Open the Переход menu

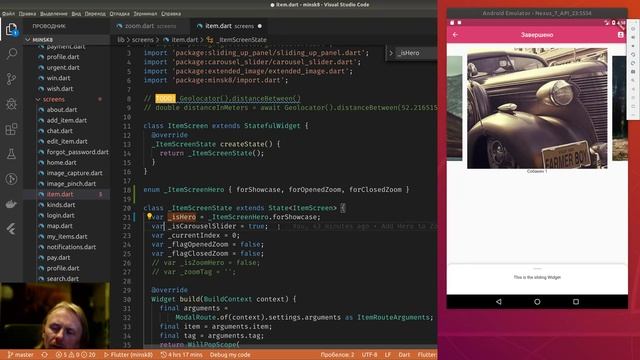click(95, 13)
